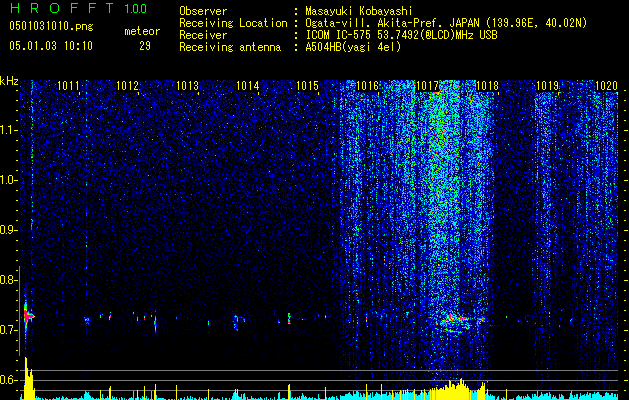Screen dimensions: 629x400
Task: Click the strong red meteor echo at left edge
Action: [x=28, y=316]
